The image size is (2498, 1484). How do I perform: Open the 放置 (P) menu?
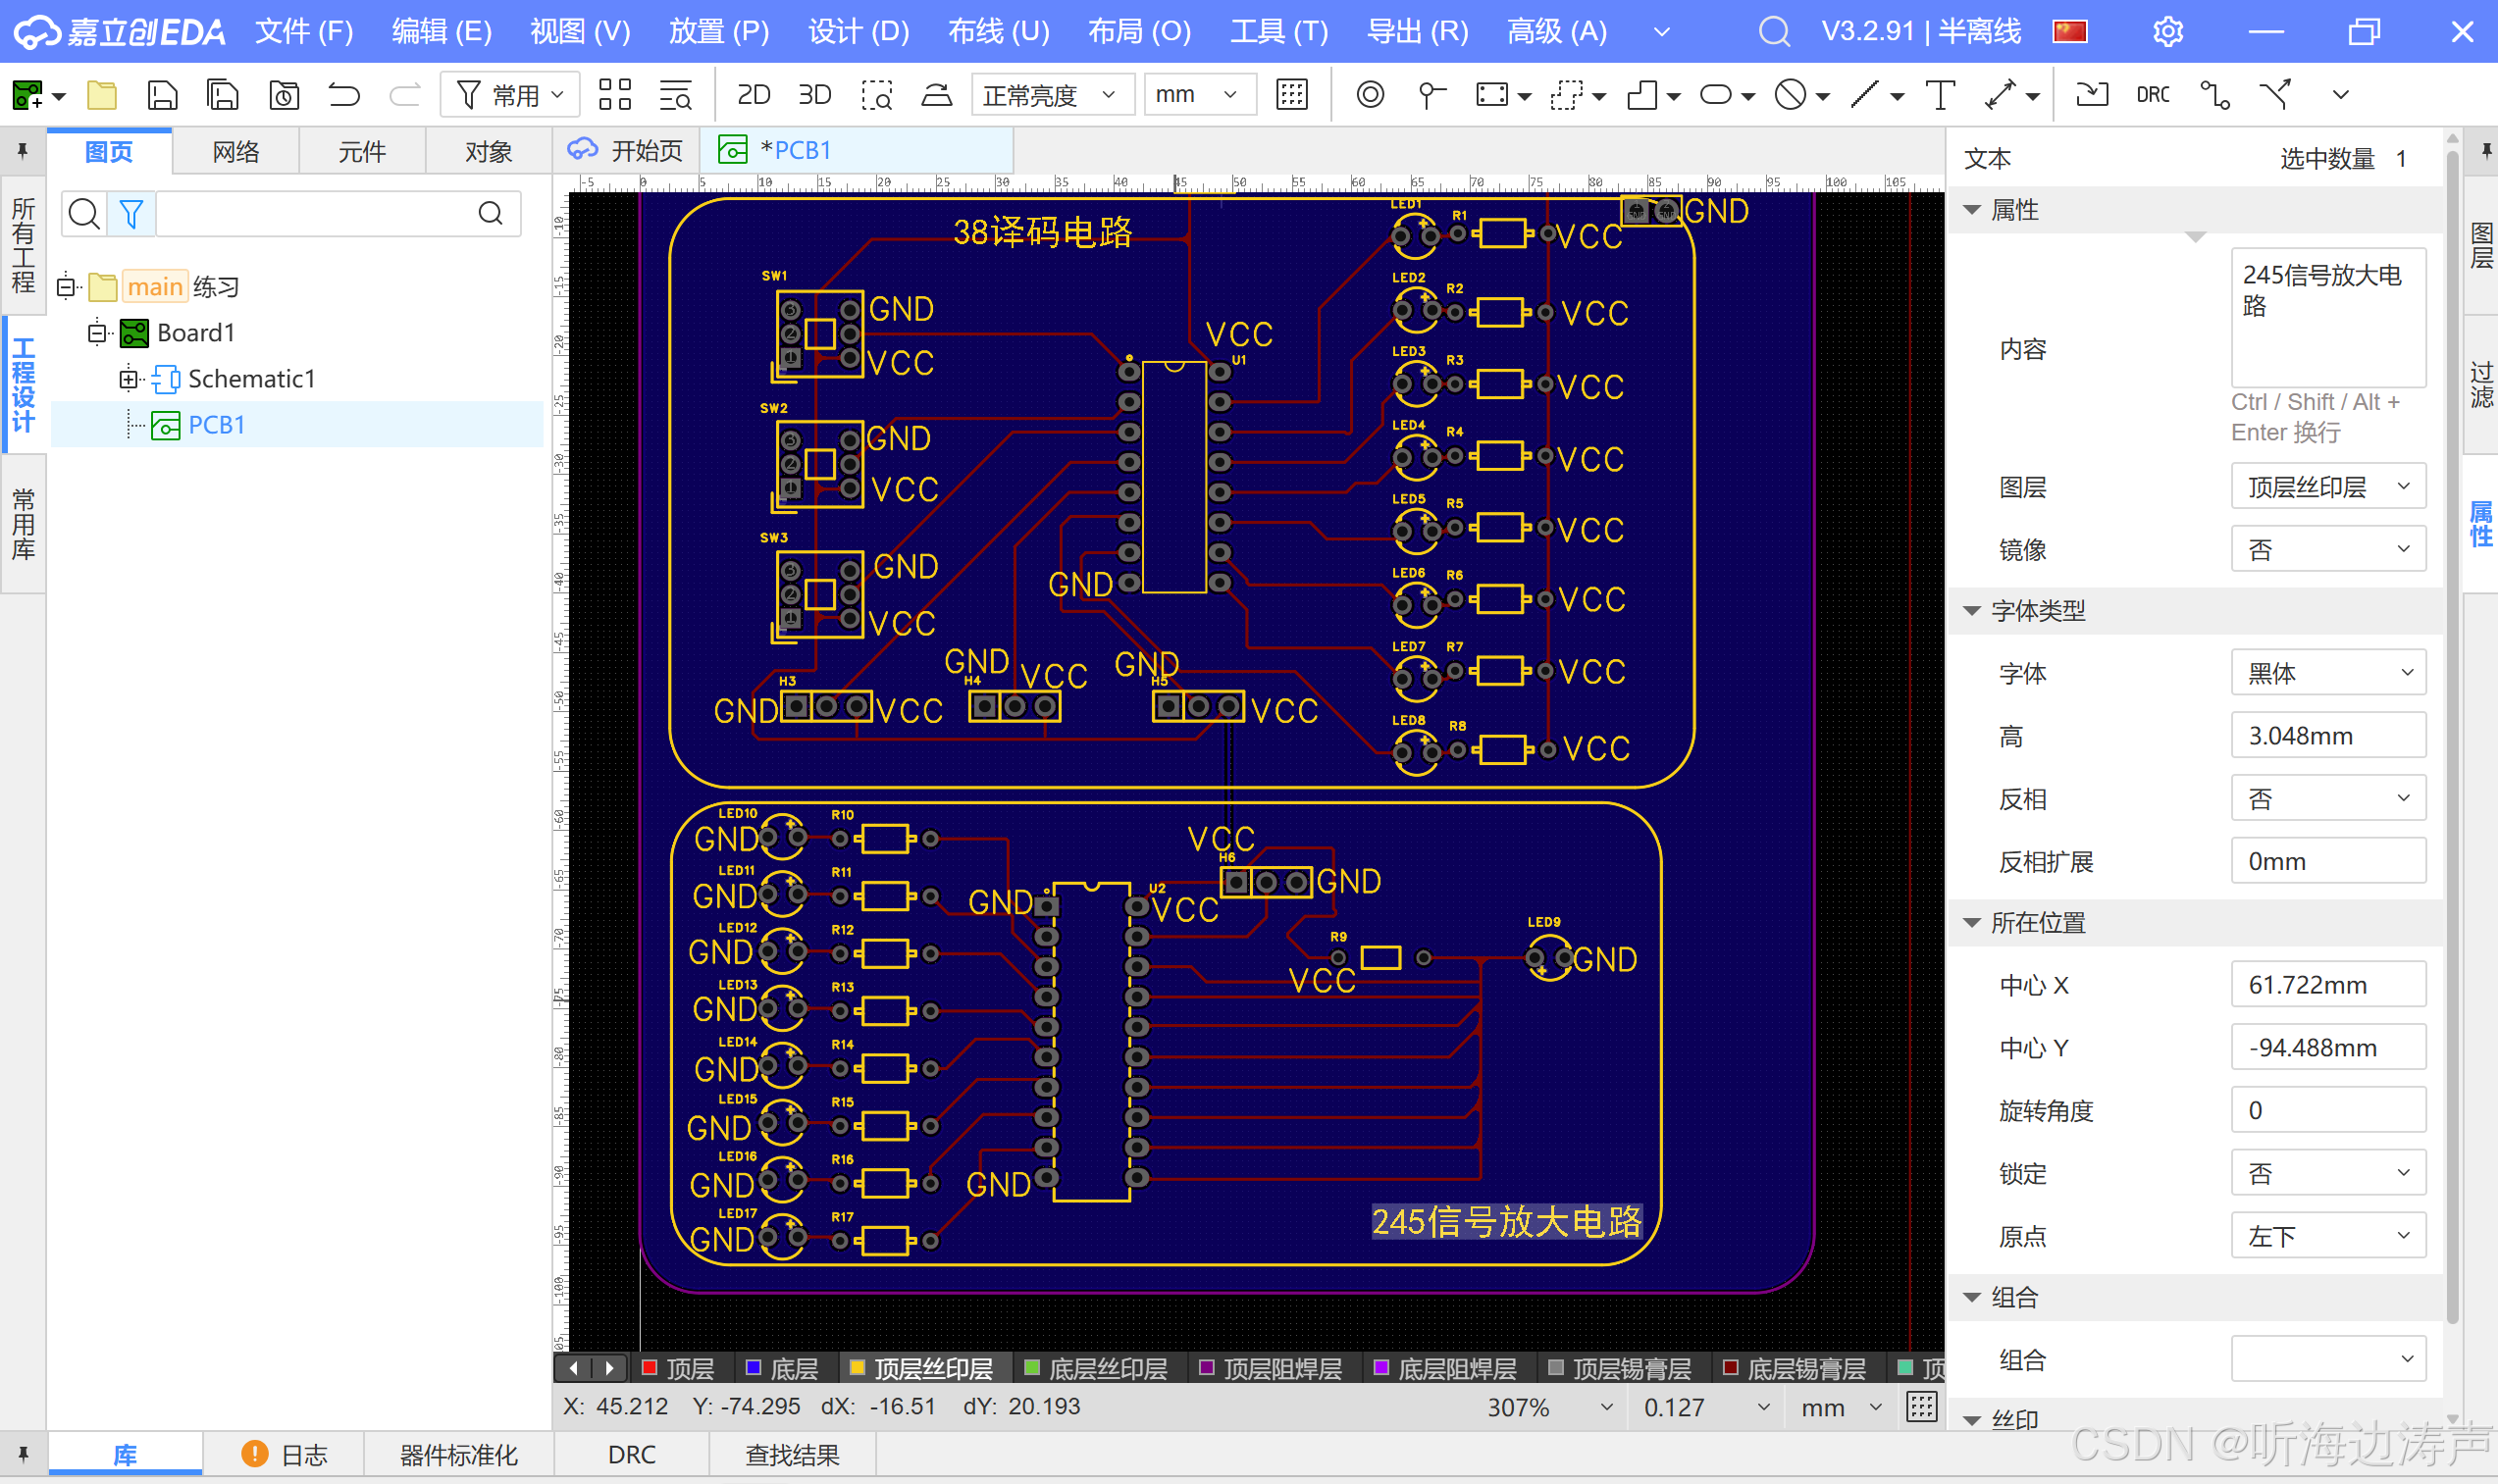tap(719, 32)
